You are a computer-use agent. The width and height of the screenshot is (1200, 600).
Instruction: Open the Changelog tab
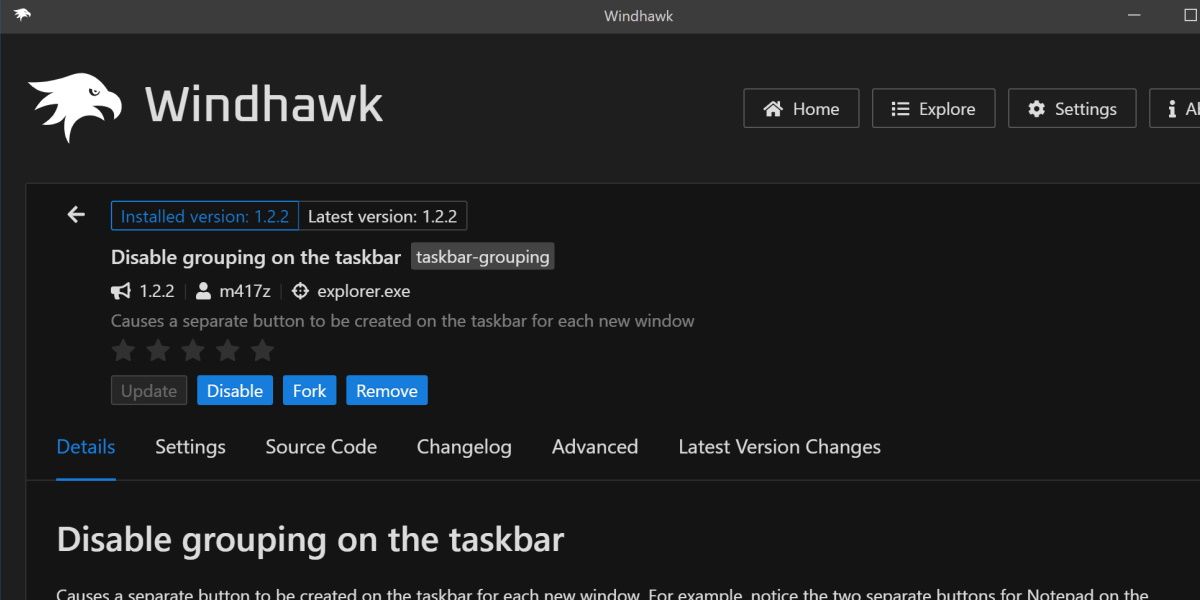(464, 447)
